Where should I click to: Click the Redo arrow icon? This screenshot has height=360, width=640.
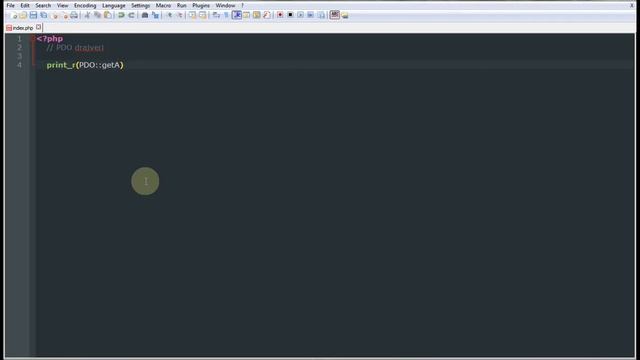pos(131,16)
